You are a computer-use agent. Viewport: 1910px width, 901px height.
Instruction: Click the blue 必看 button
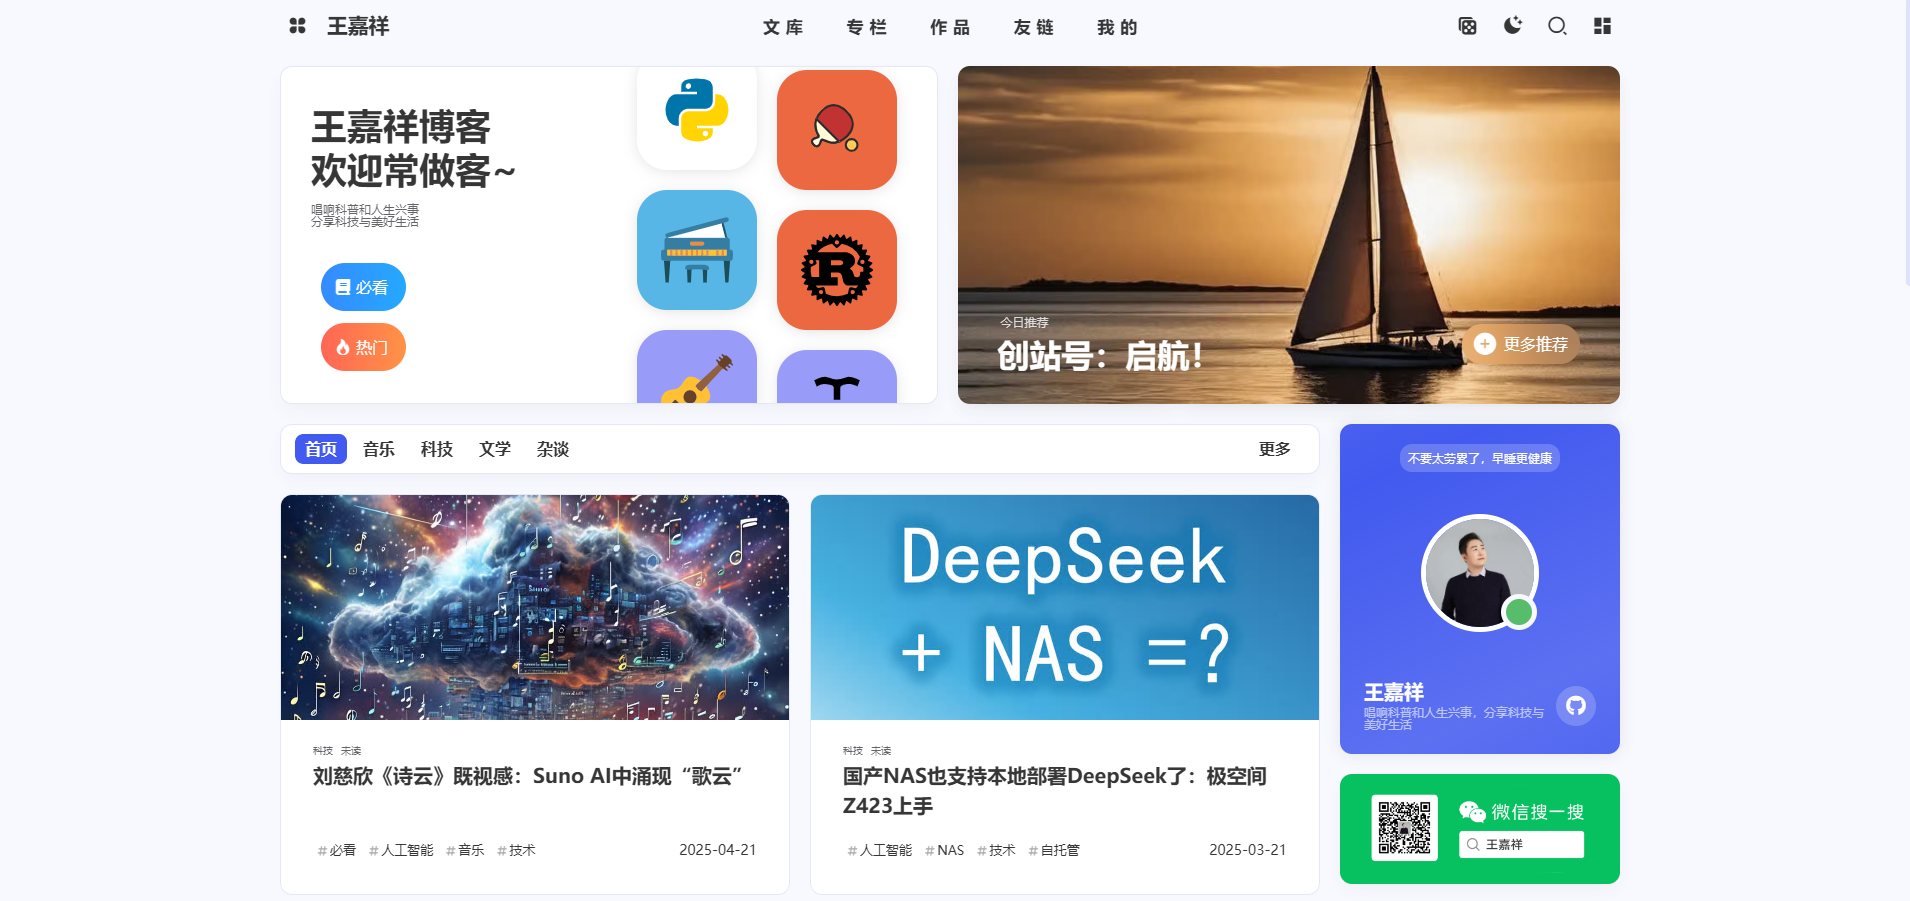coord(363,287)
